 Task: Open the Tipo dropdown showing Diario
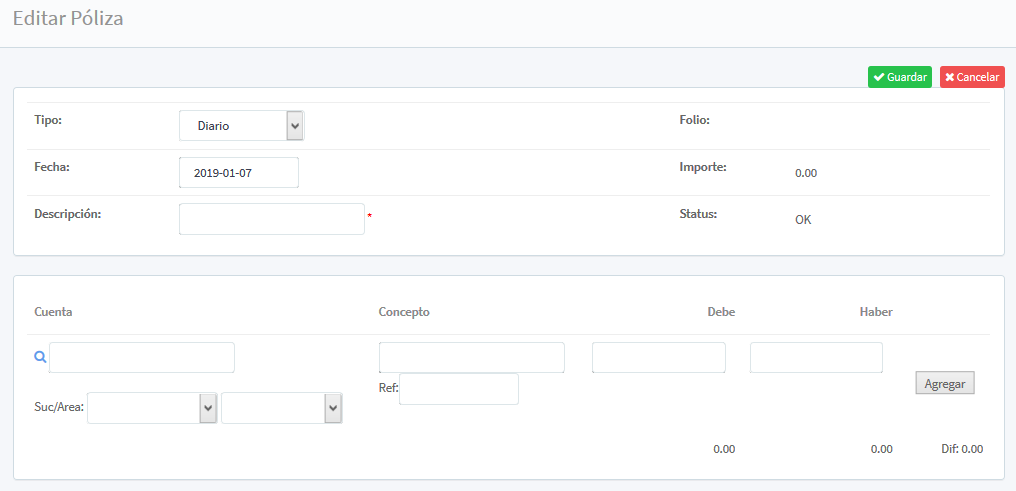click(x=241, y=126)
